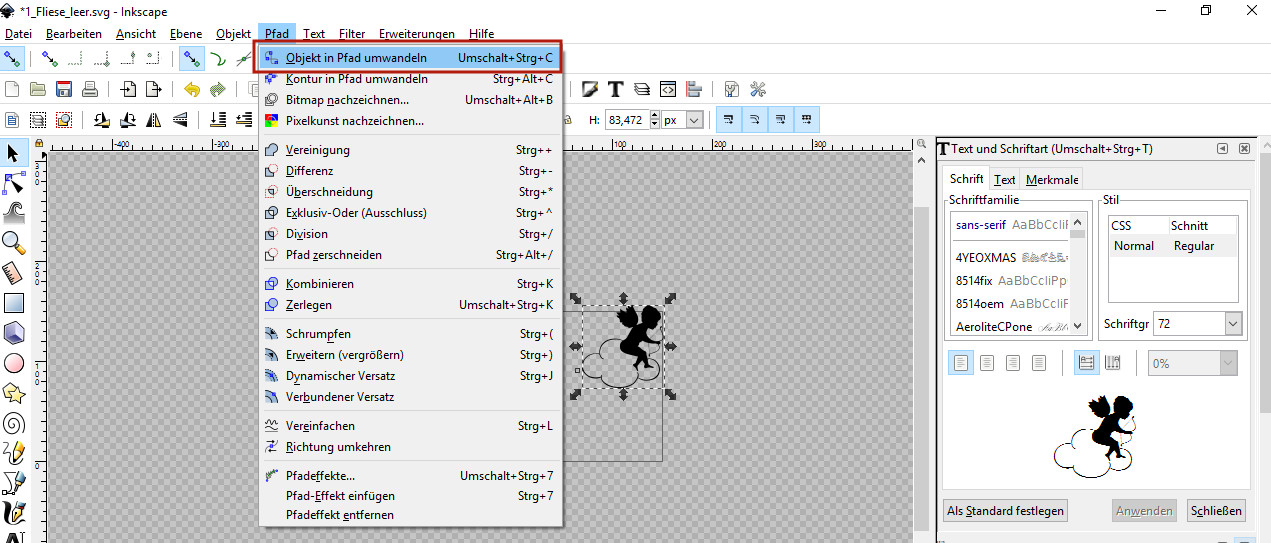Image resolution: width=1271 pixels, height=543 pixels.
Task: Open the px unit dropdown
Action: 693,120
